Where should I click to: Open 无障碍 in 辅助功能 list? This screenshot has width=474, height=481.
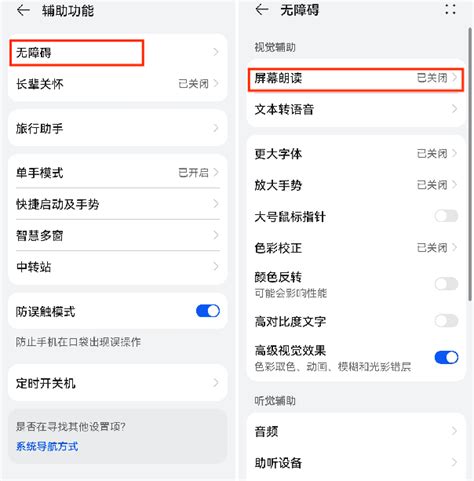118,53
